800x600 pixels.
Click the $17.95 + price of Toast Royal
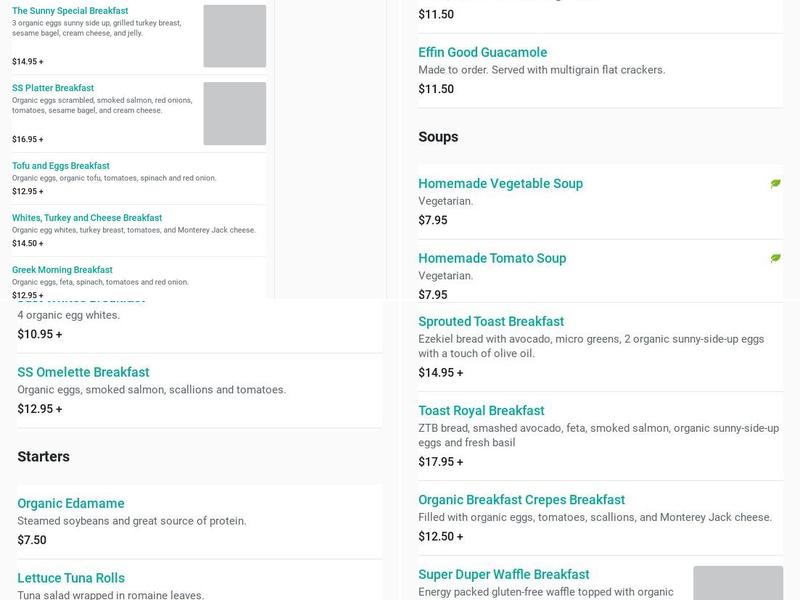pyautogui.click(x=441, y=462)
